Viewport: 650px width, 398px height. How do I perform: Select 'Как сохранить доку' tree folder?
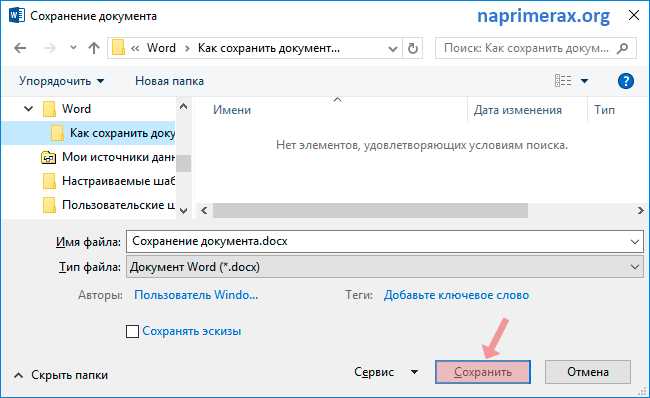click(x=122, y=133)
